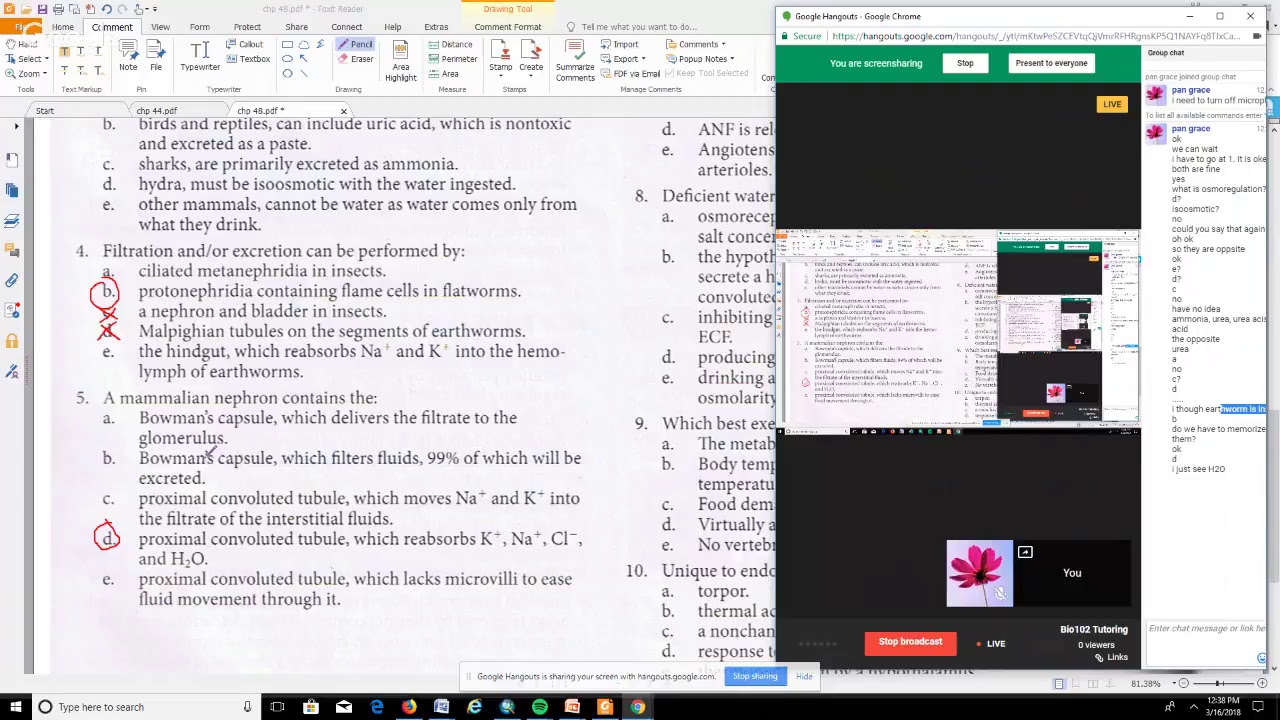
Task: Open Google Chrome from the taskbar
Action: (x=637, y=707)
